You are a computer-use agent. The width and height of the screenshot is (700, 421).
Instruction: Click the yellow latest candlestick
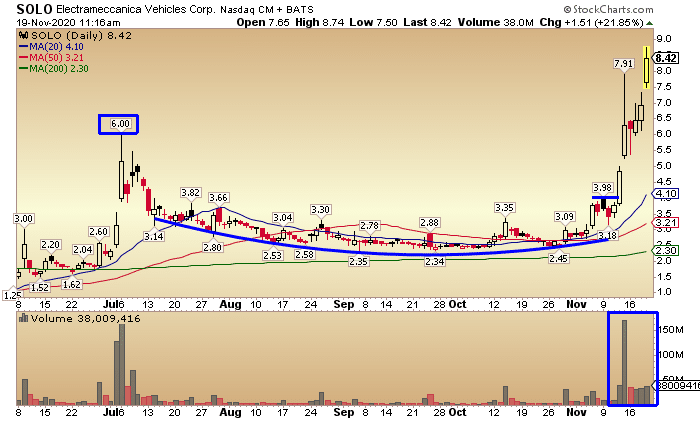646,67
